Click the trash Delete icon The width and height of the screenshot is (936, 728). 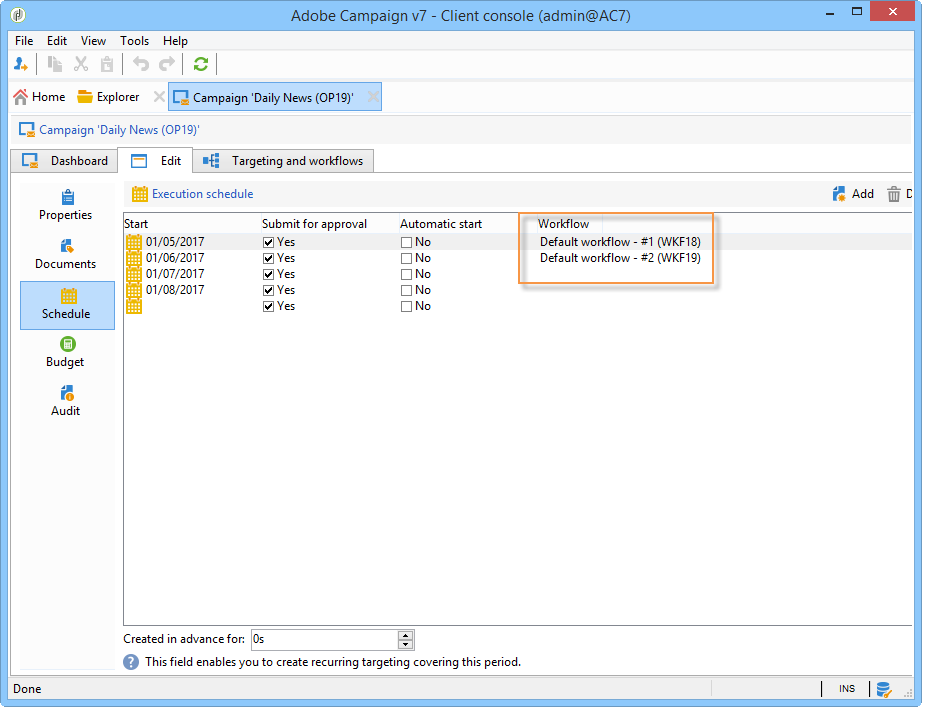point(894,194)
